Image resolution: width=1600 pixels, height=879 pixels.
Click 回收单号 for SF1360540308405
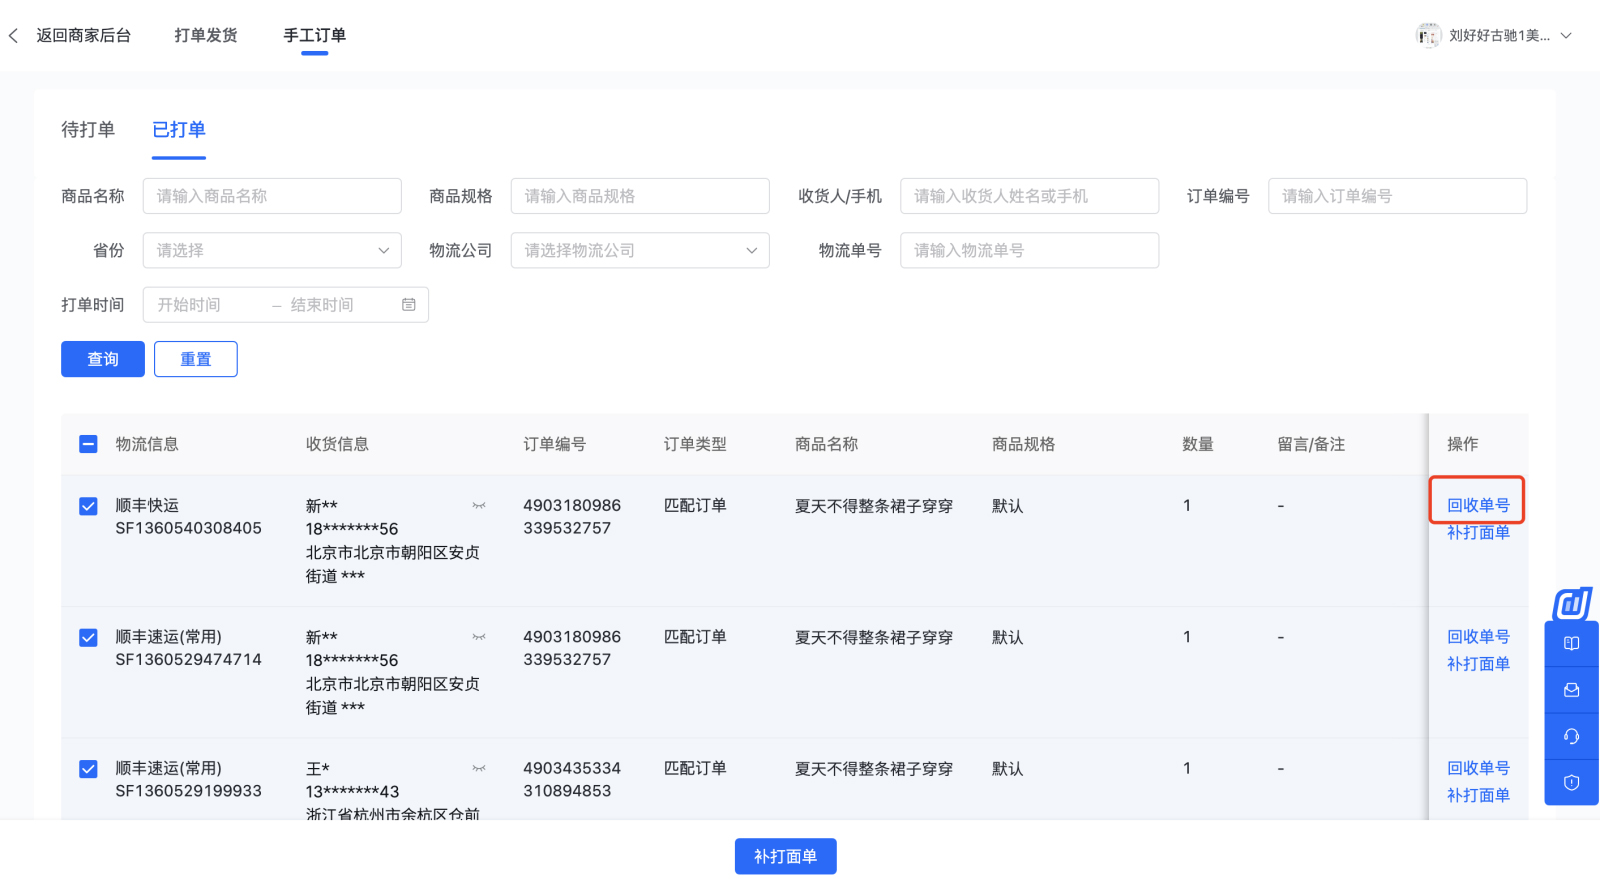pyautogui.click(x=1478, y=505)
